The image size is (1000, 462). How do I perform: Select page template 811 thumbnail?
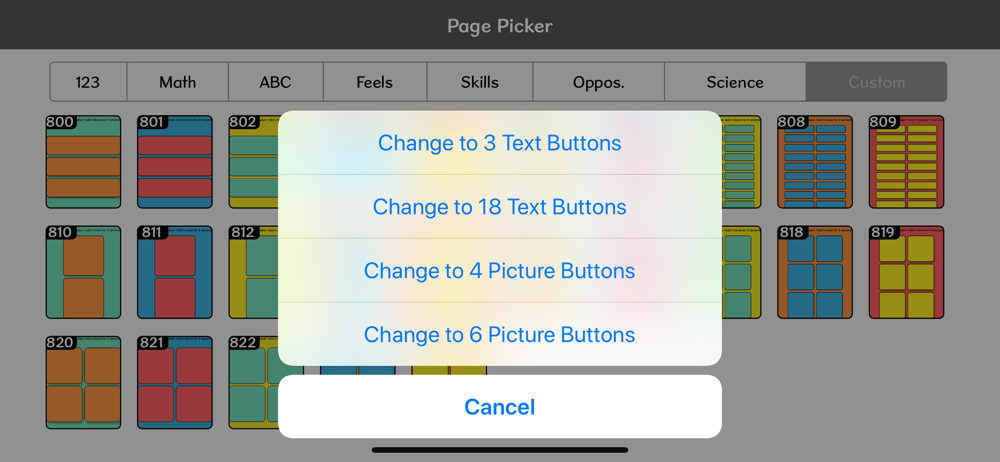pyautogui.click(x=175, y=272)
